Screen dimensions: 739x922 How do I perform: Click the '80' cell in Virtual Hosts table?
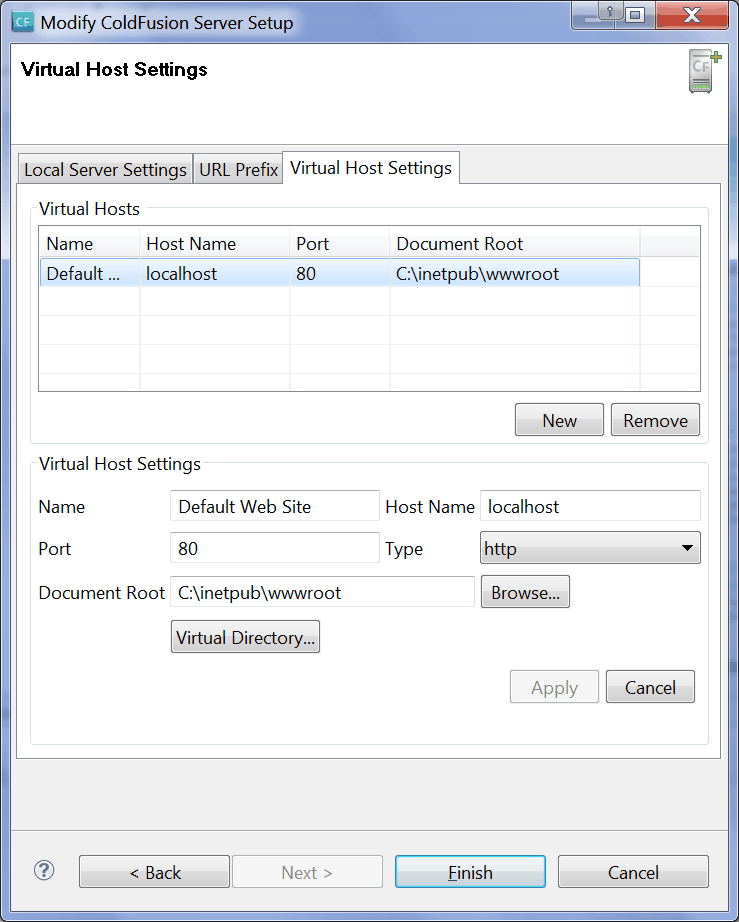[340, 273]
